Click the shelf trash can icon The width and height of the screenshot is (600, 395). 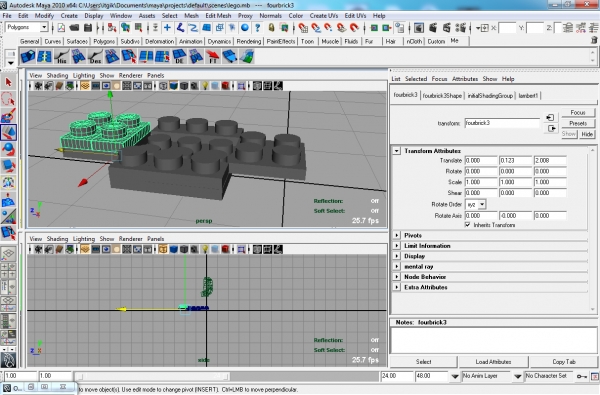(593, 40)
